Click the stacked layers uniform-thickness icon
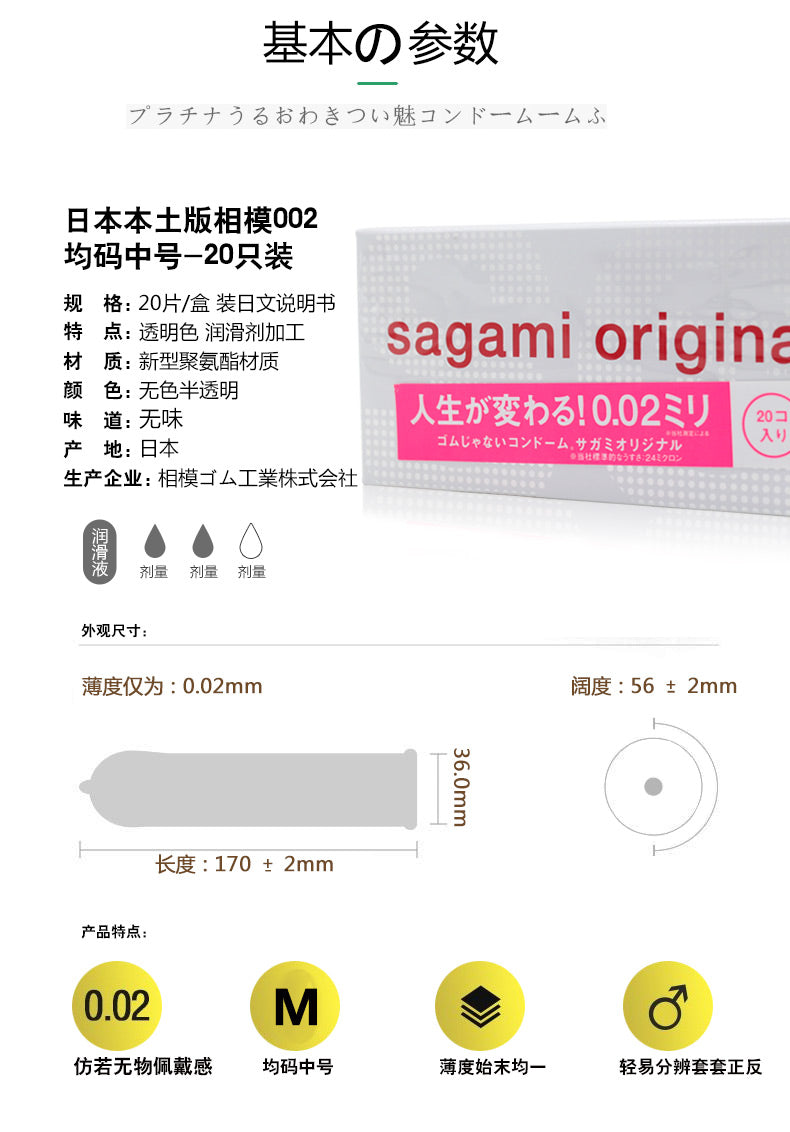Screen dimensions: 790x1132 479,1006
